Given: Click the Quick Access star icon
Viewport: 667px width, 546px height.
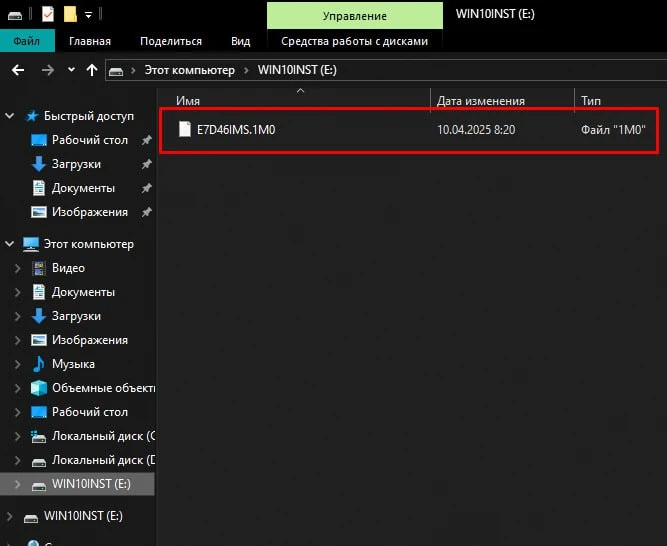Looking at the screenshot, I should click(x=32, y=116).
